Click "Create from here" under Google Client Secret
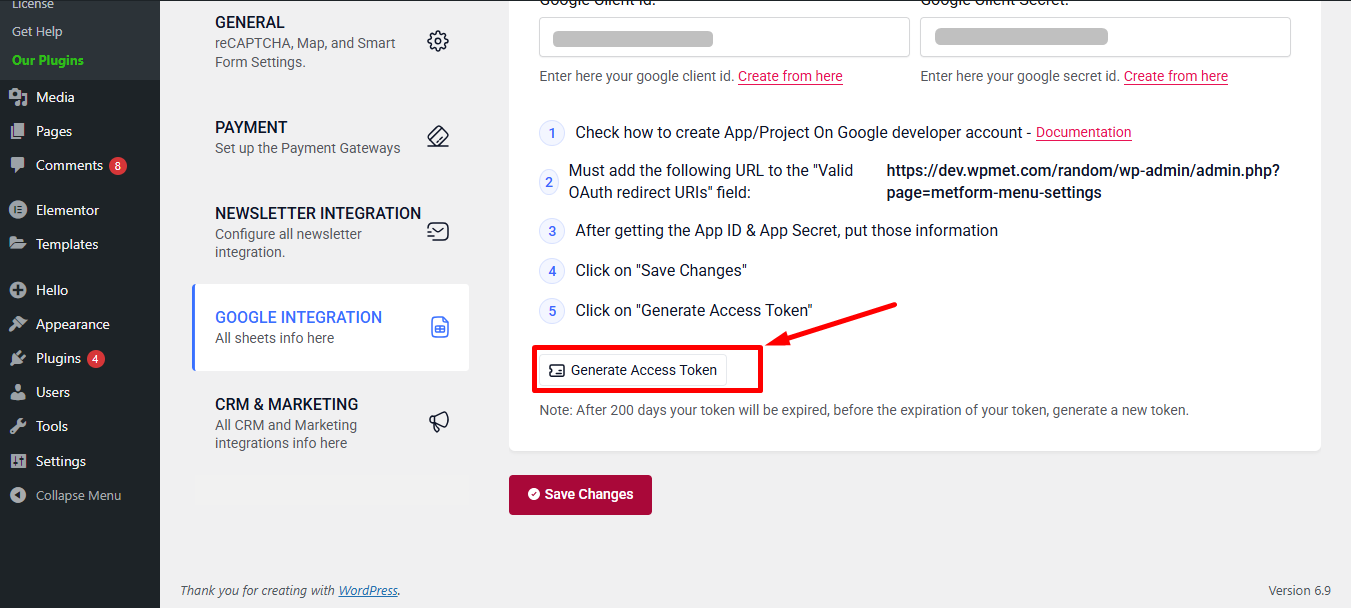The width and height of the screenshot is (1351, 608). click(x=1175, y=75)
